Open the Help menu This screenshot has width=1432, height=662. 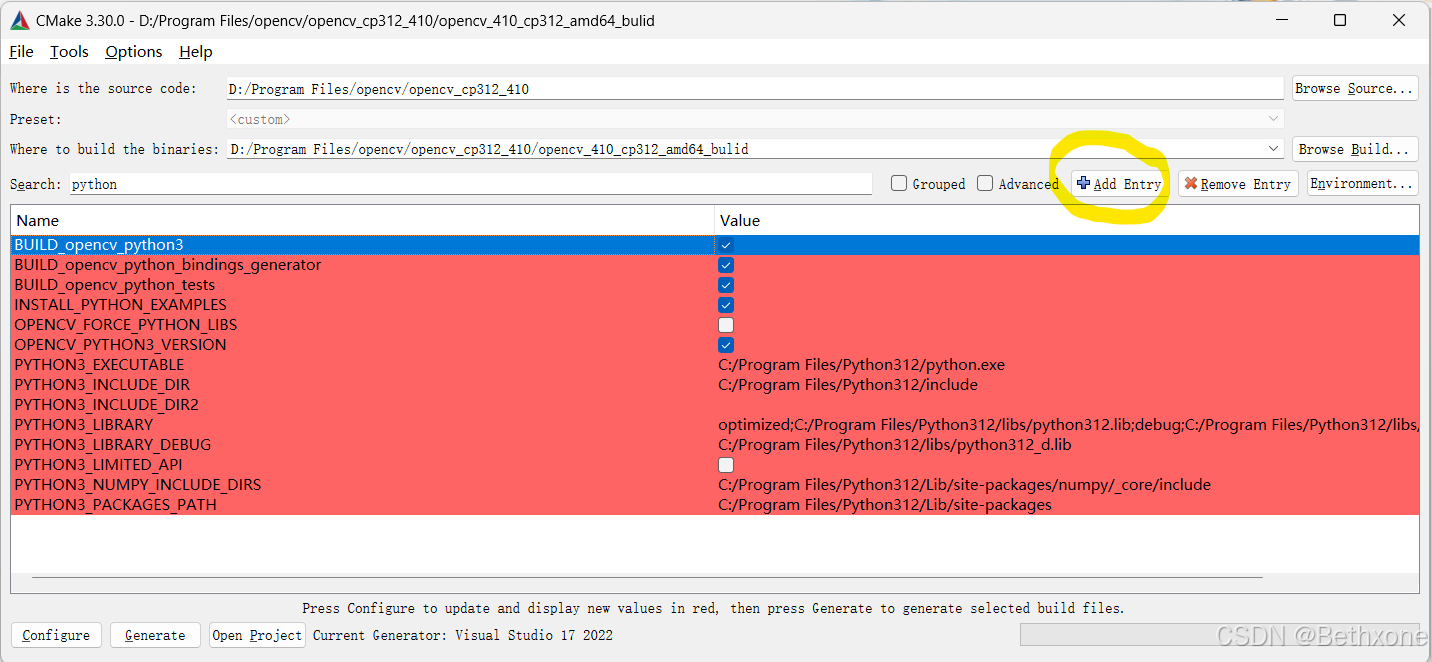[196, 52]
